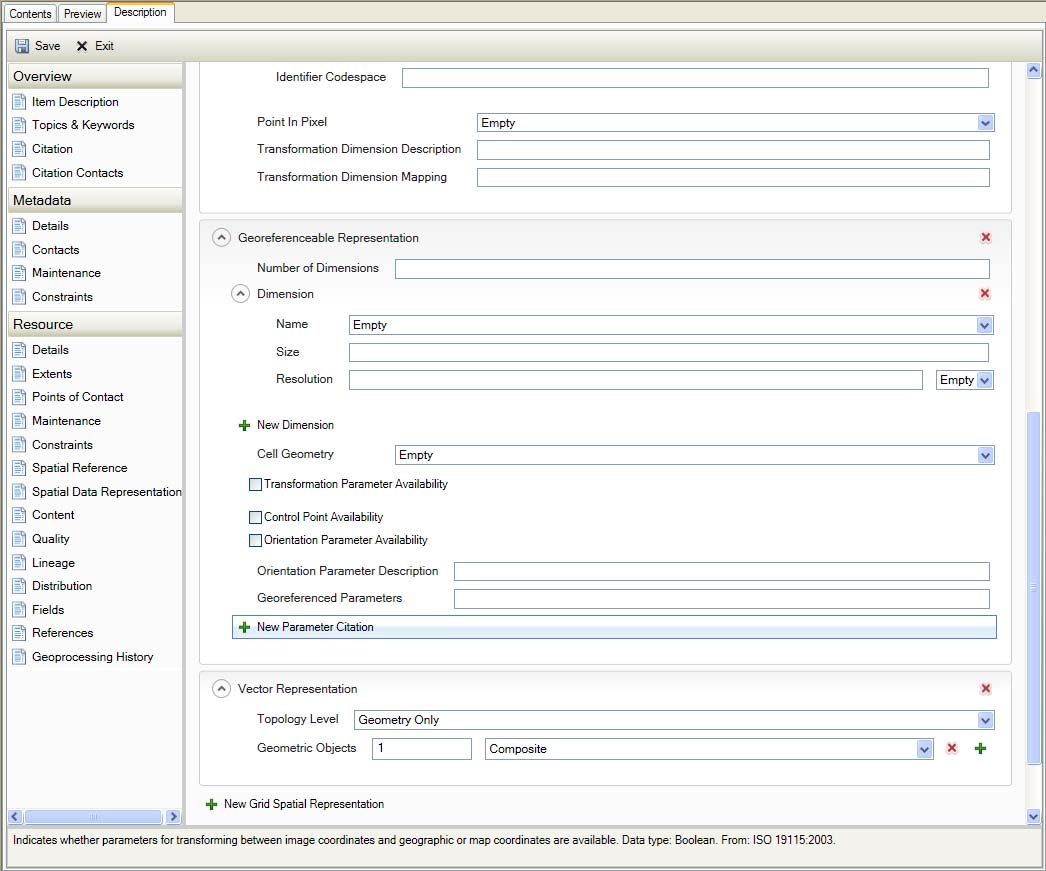
Task: Add a new geometric objects entry
Action: pyautogui.click(x=980, y=748)
